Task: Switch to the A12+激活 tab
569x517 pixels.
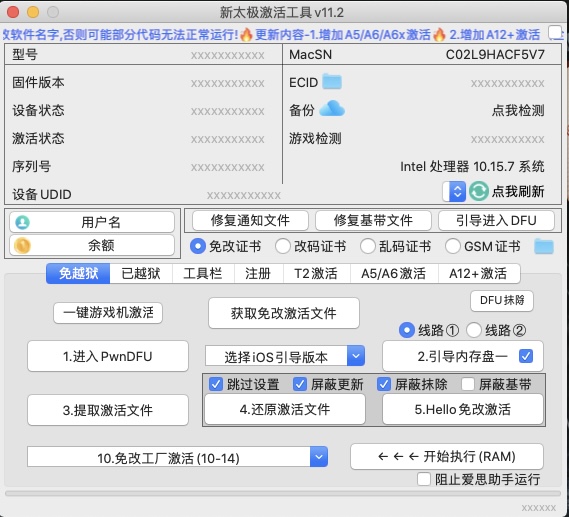Action: [x=478, y=274]
